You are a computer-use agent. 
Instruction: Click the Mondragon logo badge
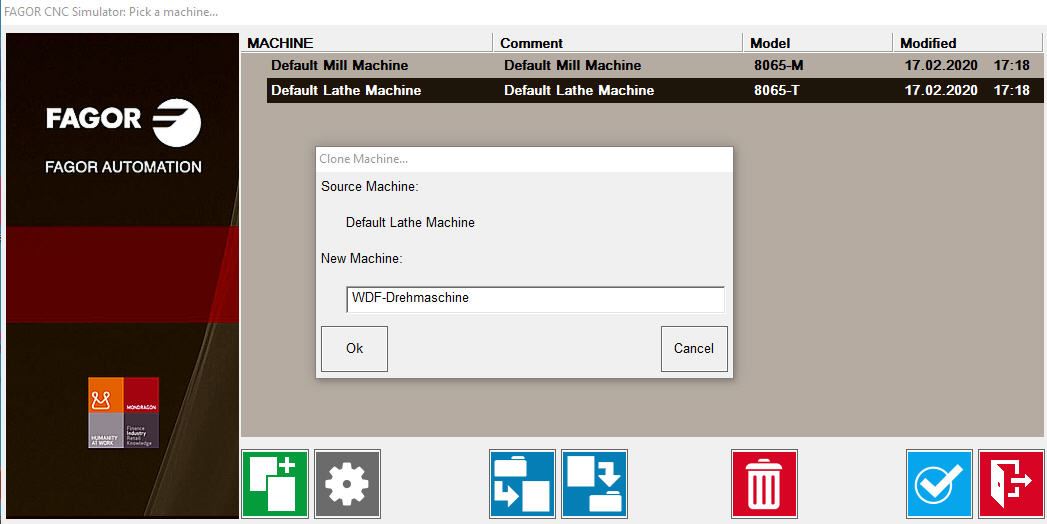point(124,413)
